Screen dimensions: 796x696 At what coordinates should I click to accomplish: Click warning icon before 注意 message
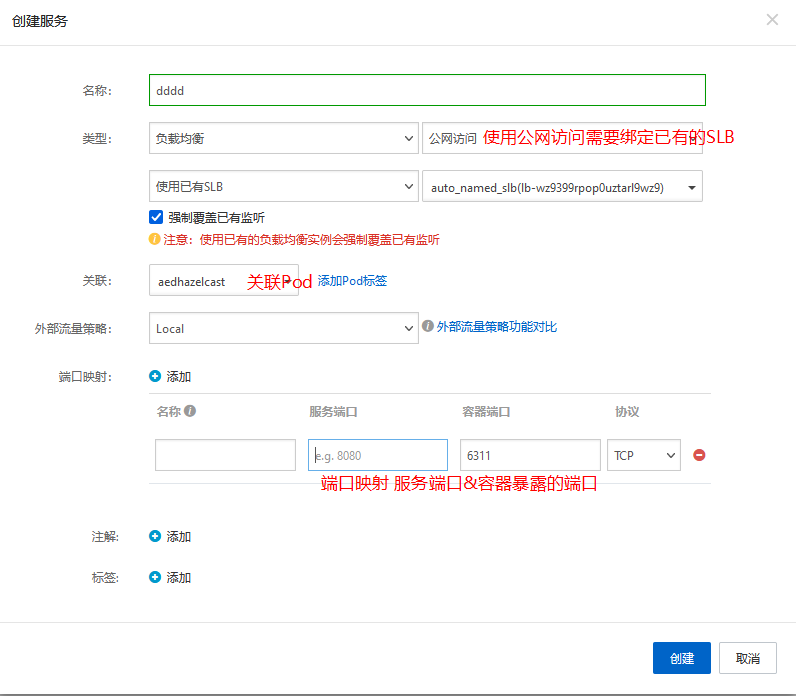click(154, 240)
